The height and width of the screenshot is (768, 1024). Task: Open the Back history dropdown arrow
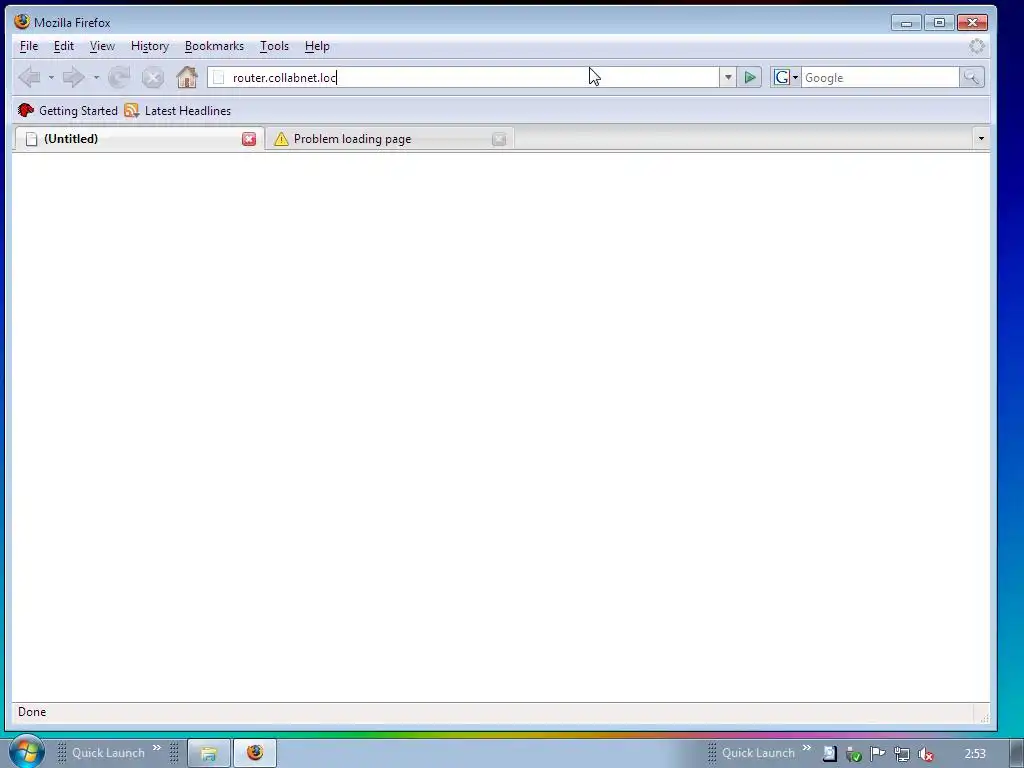click(x=51, y=78)
